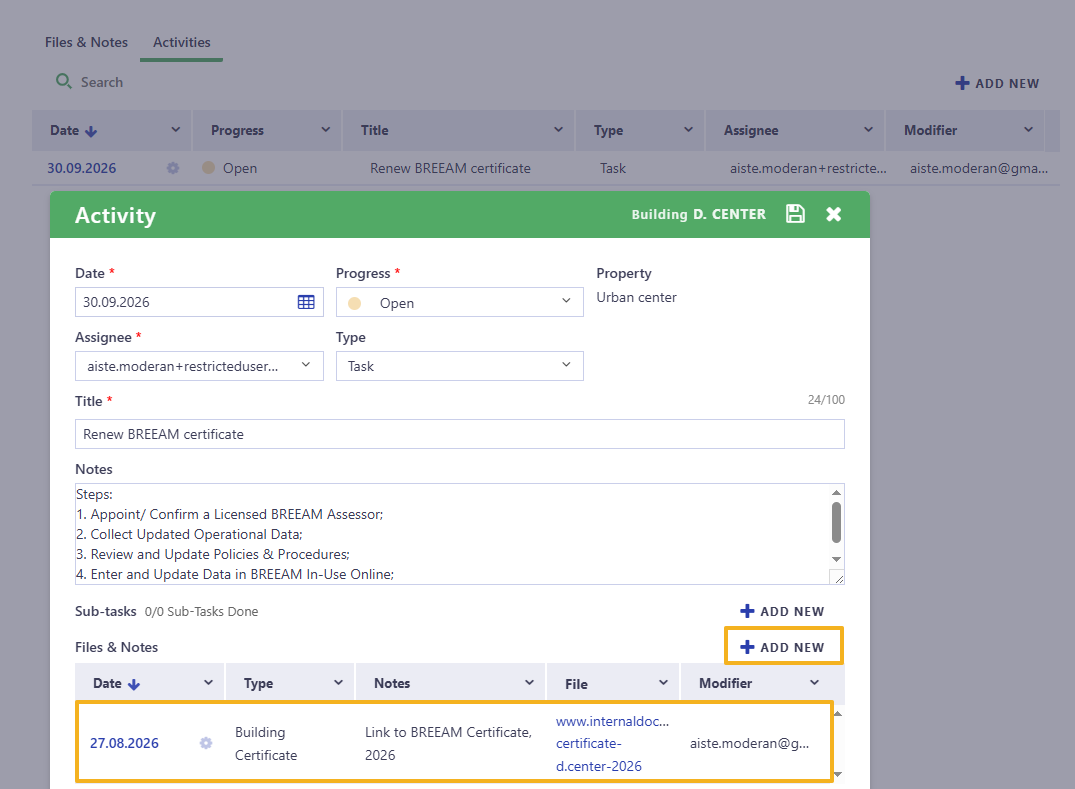1075x789 pixels.
Task: Open the internaldoc certificate-d.center-2026 link
Action: click(x=612, y=743)
